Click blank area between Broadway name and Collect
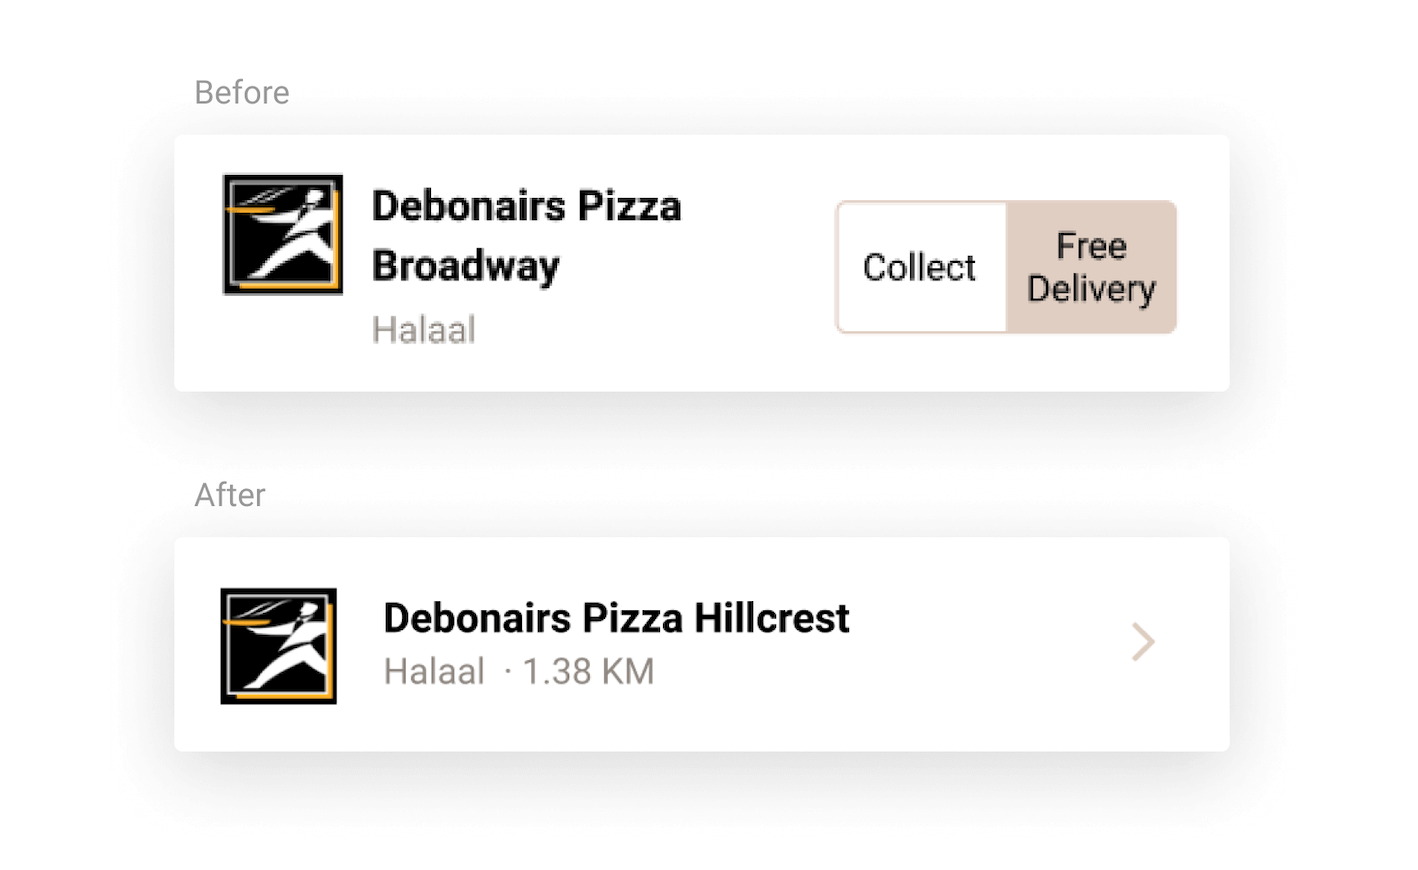 click(760, 265)
